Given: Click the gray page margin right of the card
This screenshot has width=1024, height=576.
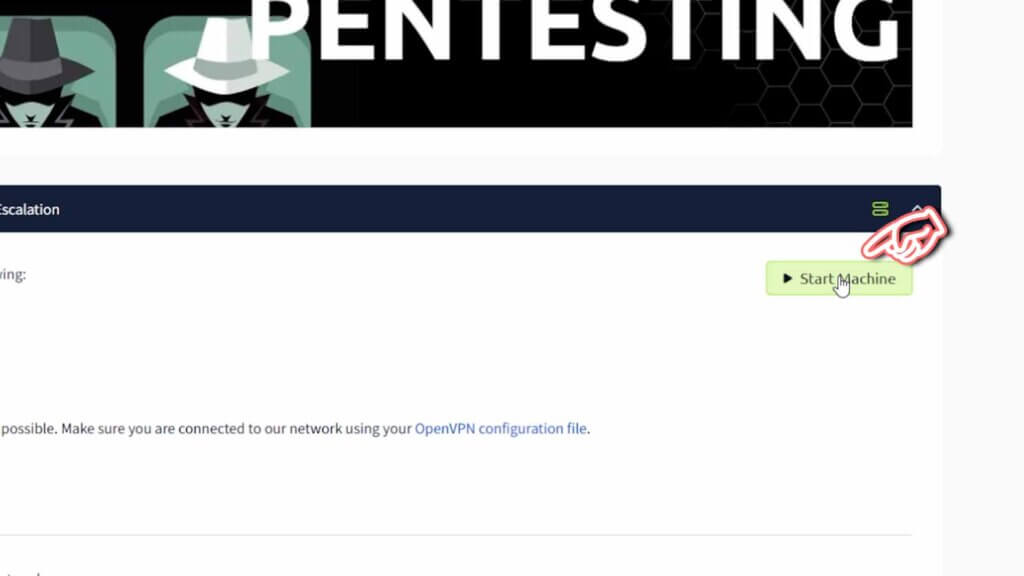Looking at the screenshot, I should coord(983,327).
